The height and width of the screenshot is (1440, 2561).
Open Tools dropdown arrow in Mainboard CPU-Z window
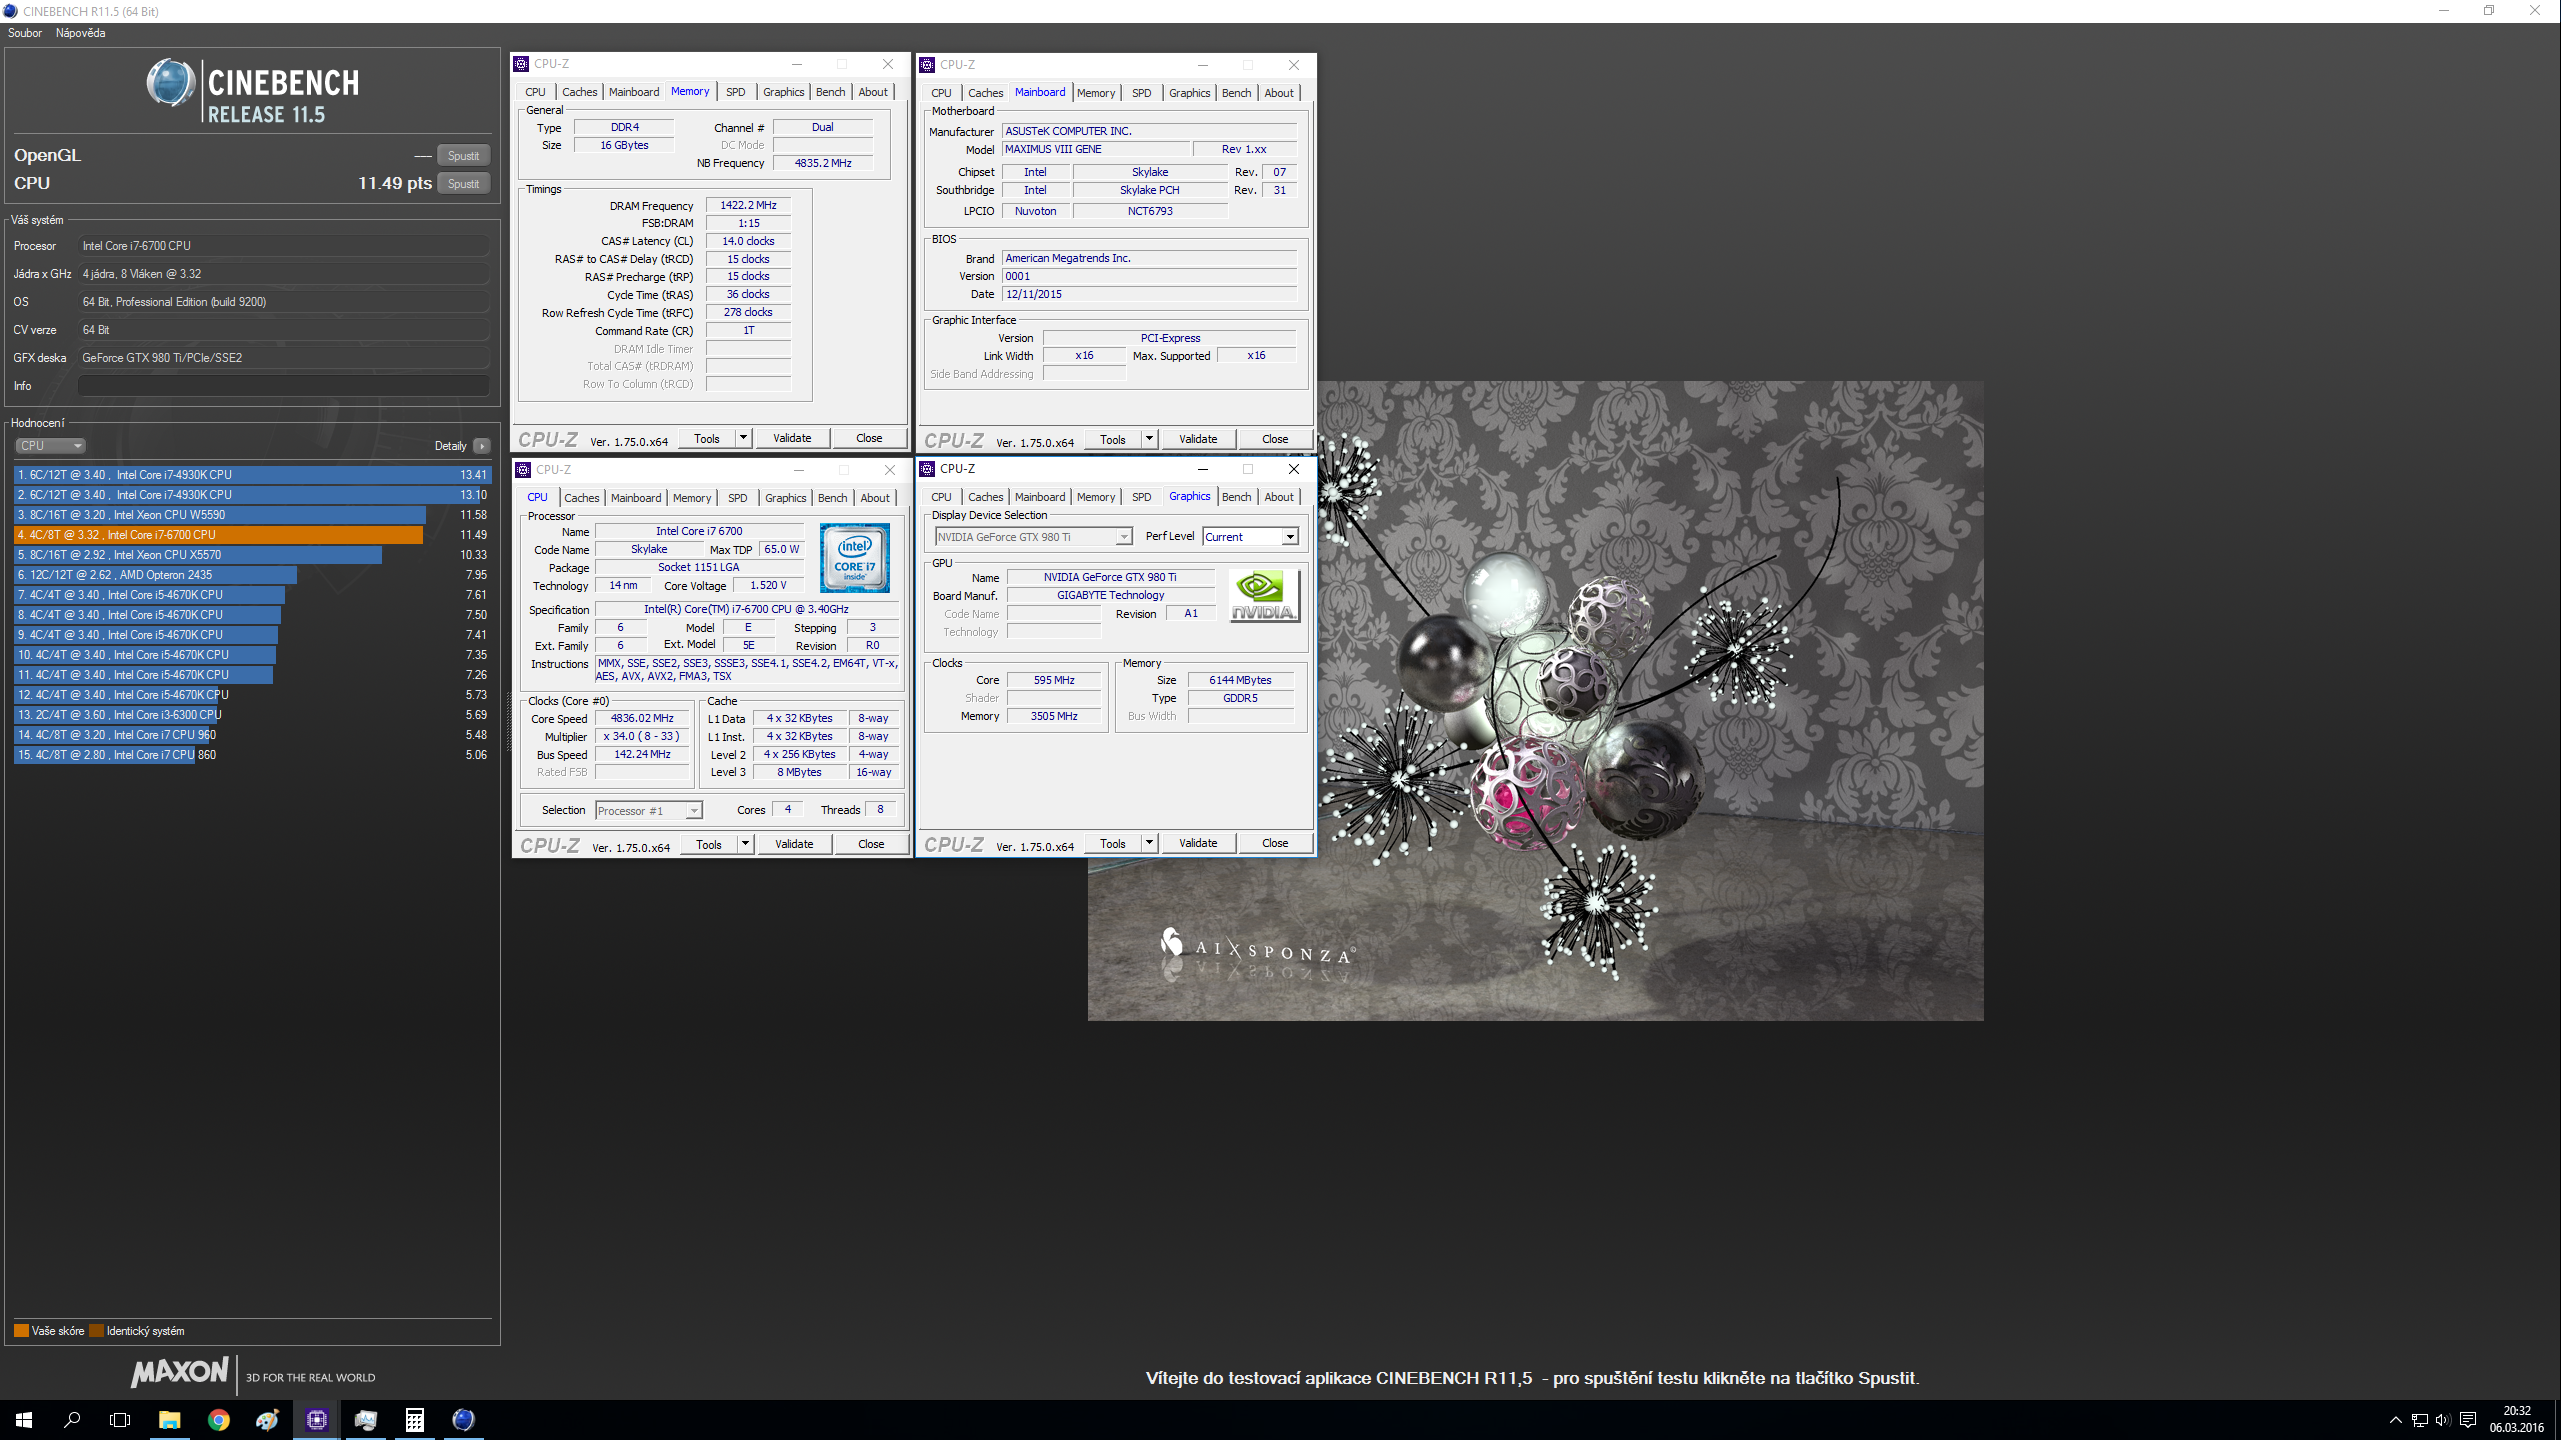tap(1149, 439)
